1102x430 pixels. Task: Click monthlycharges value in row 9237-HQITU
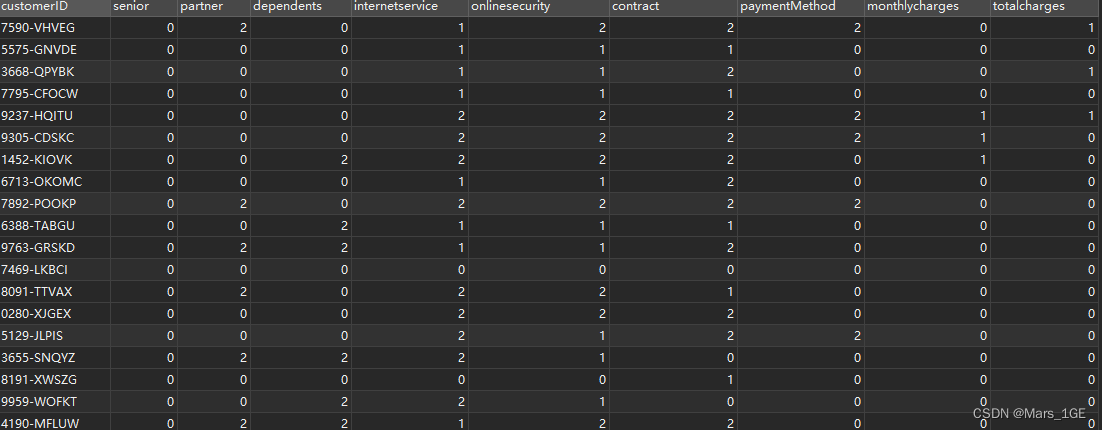pos(927,116)
